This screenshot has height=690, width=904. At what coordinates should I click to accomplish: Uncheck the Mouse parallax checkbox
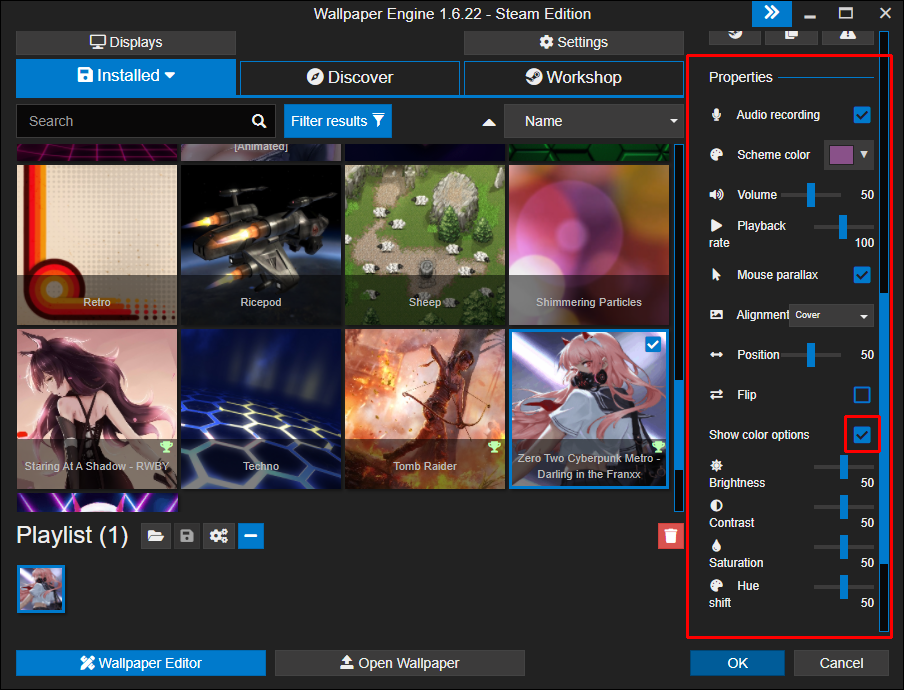pos(861,275)
